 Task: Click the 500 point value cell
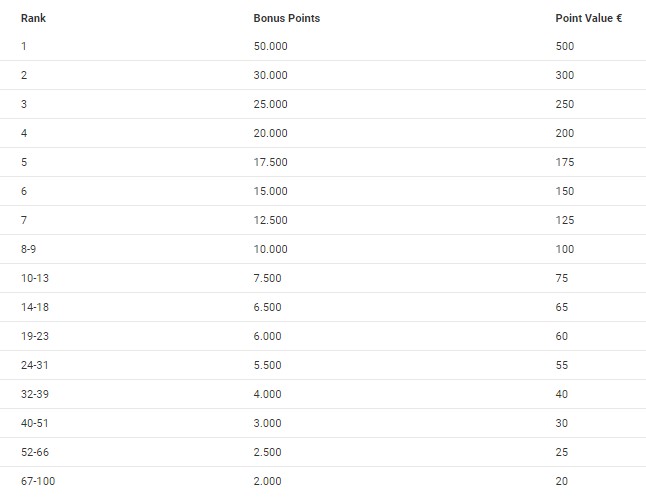click(565, 46)
